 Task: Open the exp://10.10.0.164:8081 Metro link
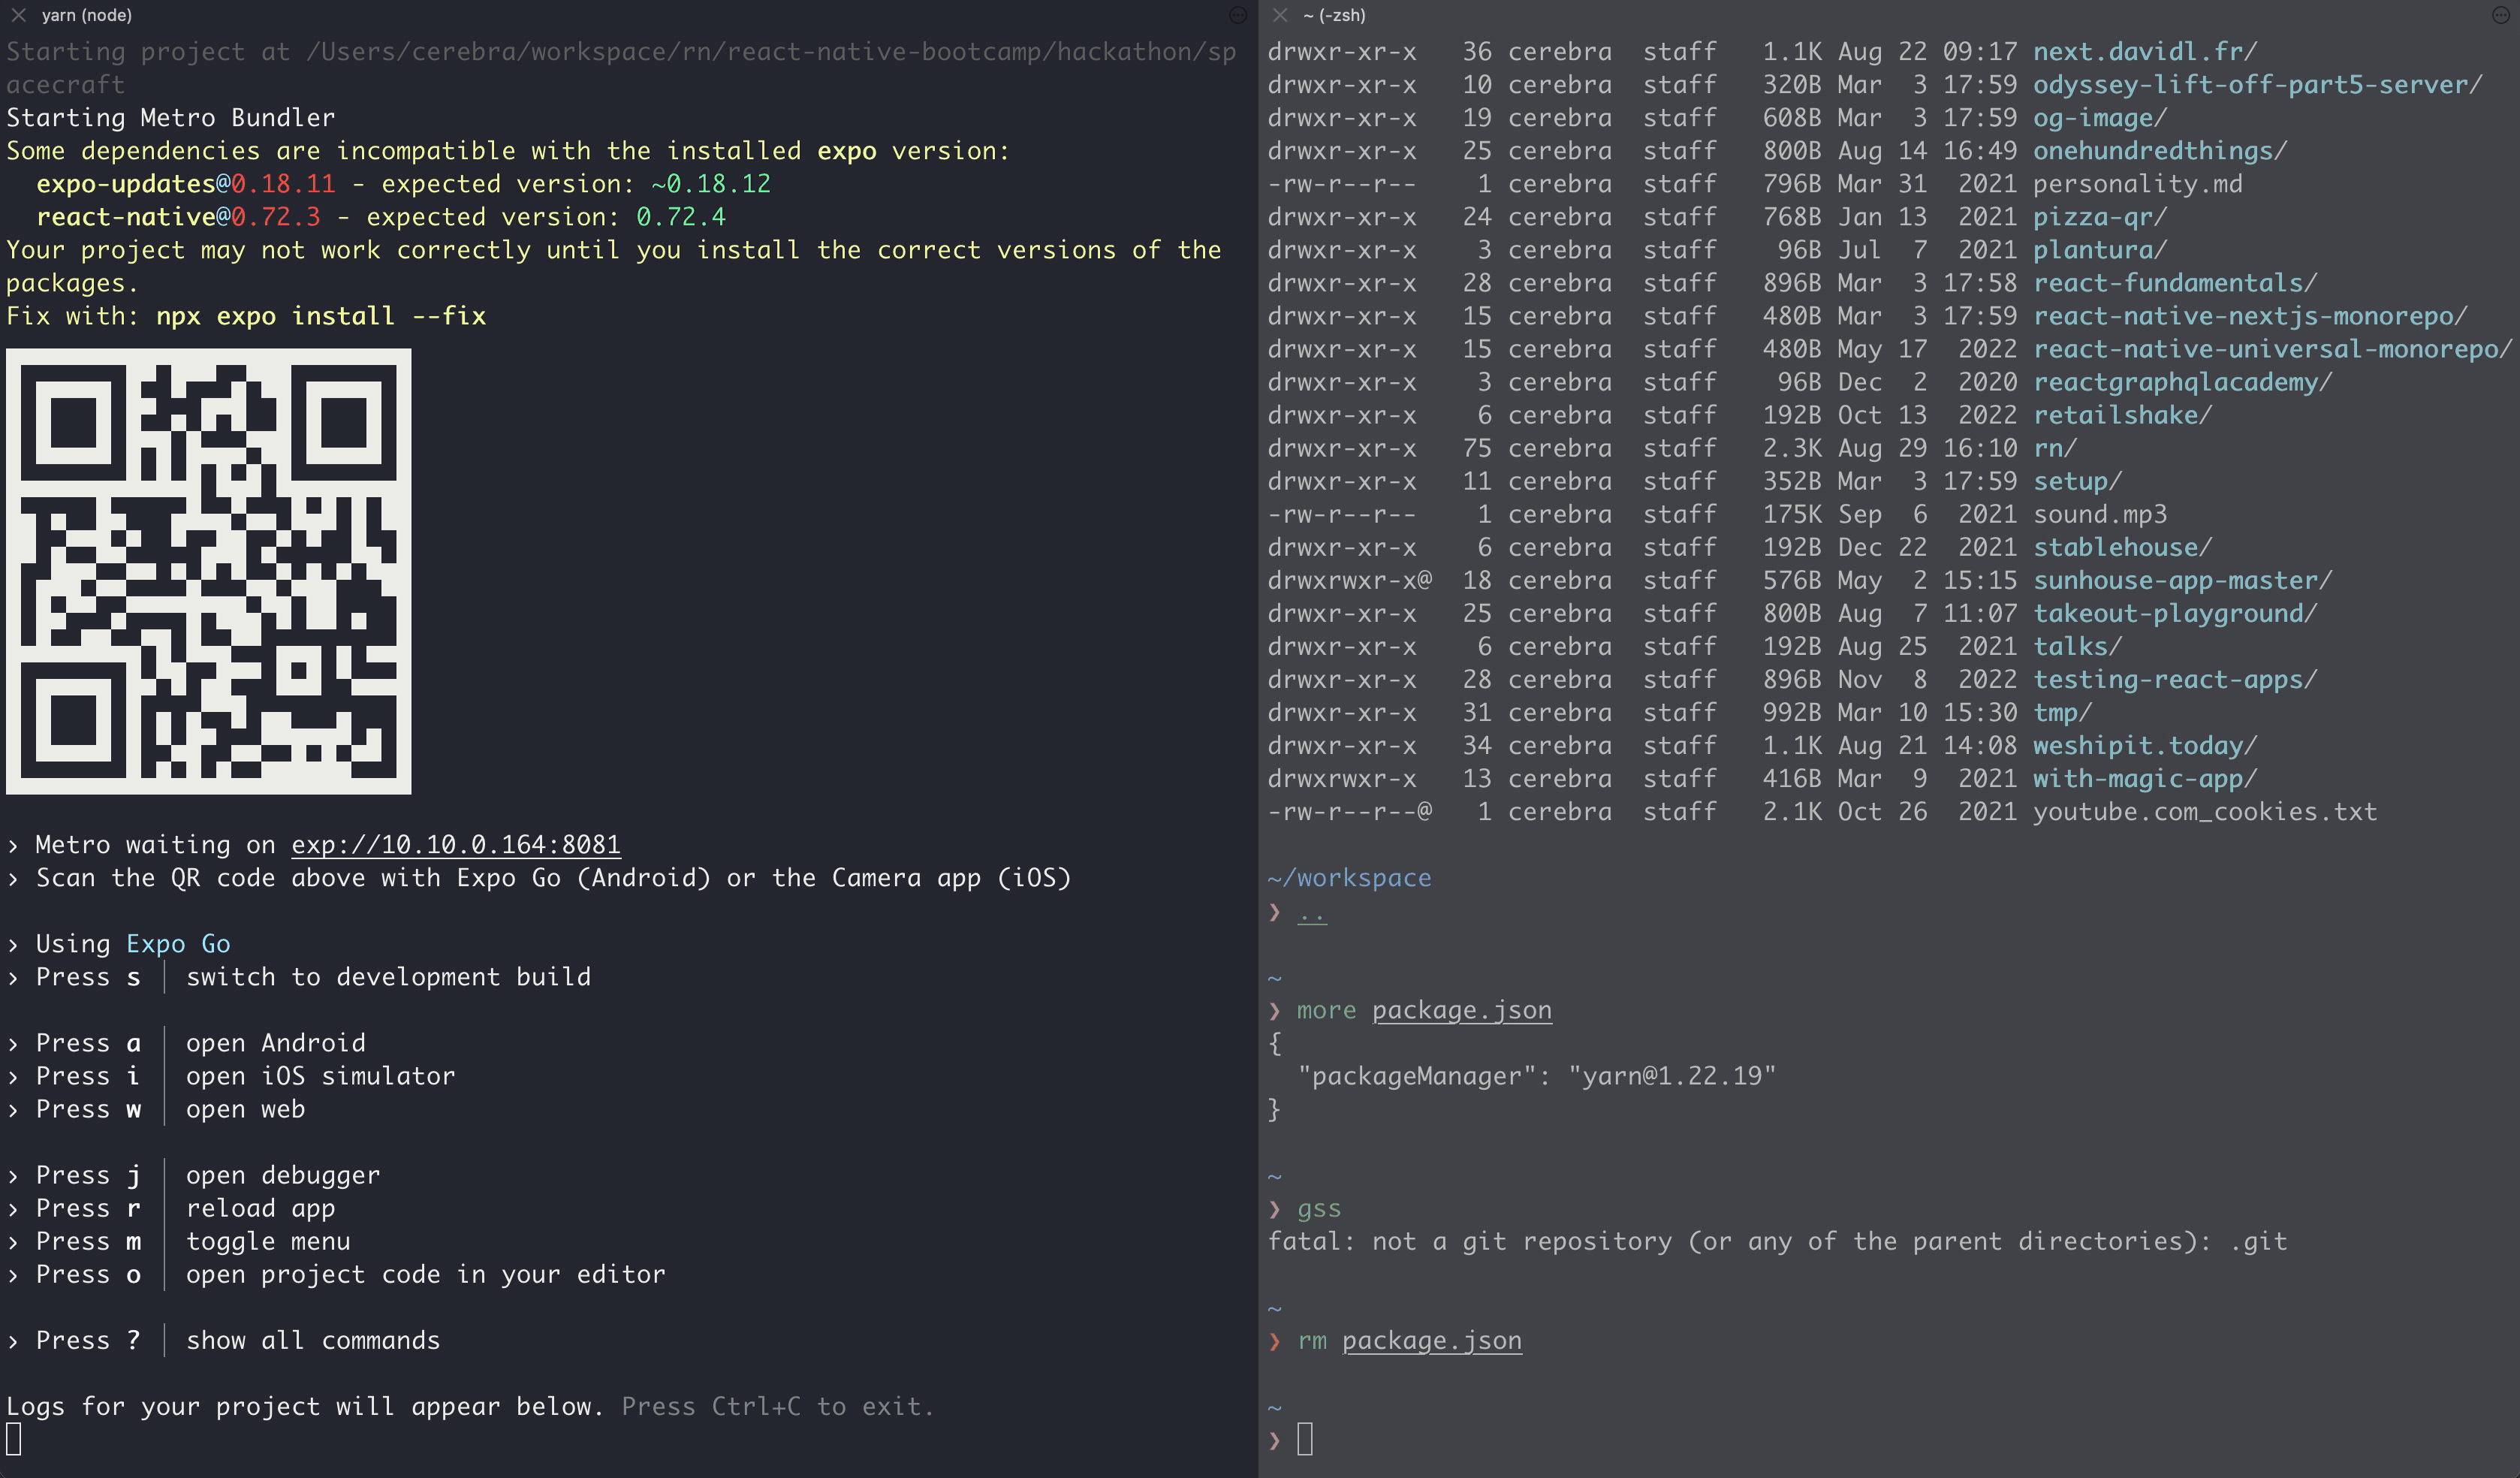tap(455, 845)
